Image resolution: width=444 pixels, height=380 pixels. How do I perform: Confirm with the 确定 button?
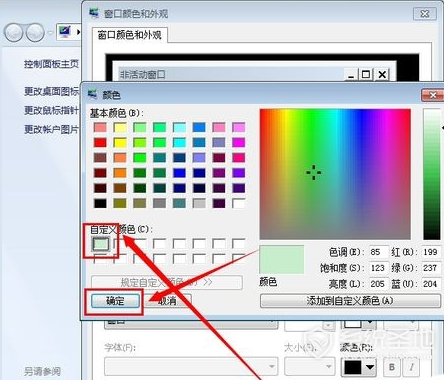coord(115,301)
